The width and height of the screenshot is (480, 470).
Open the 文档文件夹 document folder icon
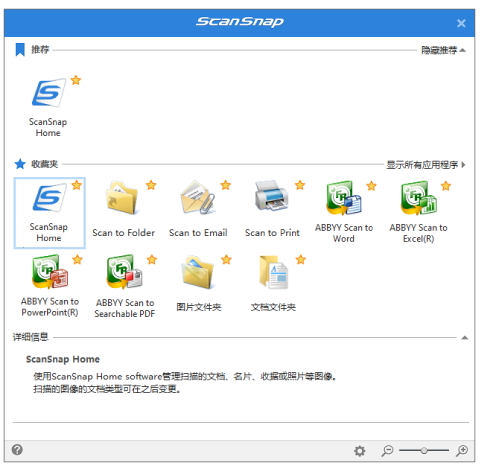[273, 283]
